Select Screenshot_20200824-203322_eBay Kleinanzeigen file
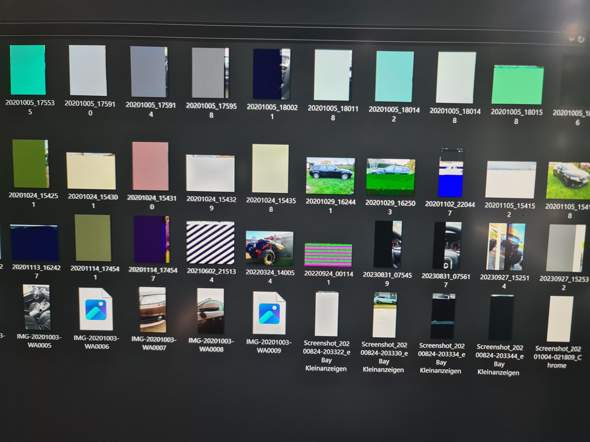 pos(327,314)
